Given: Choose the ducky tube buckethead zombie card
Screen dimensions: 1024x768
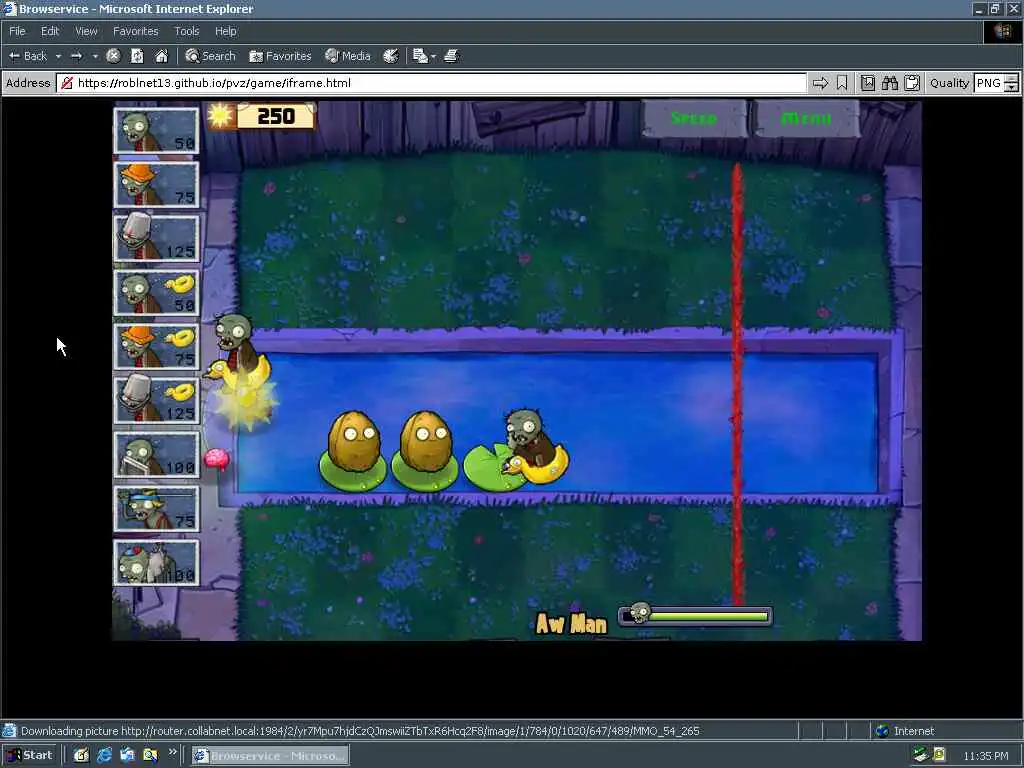Looking at the screenshot, I should [156, 400].
